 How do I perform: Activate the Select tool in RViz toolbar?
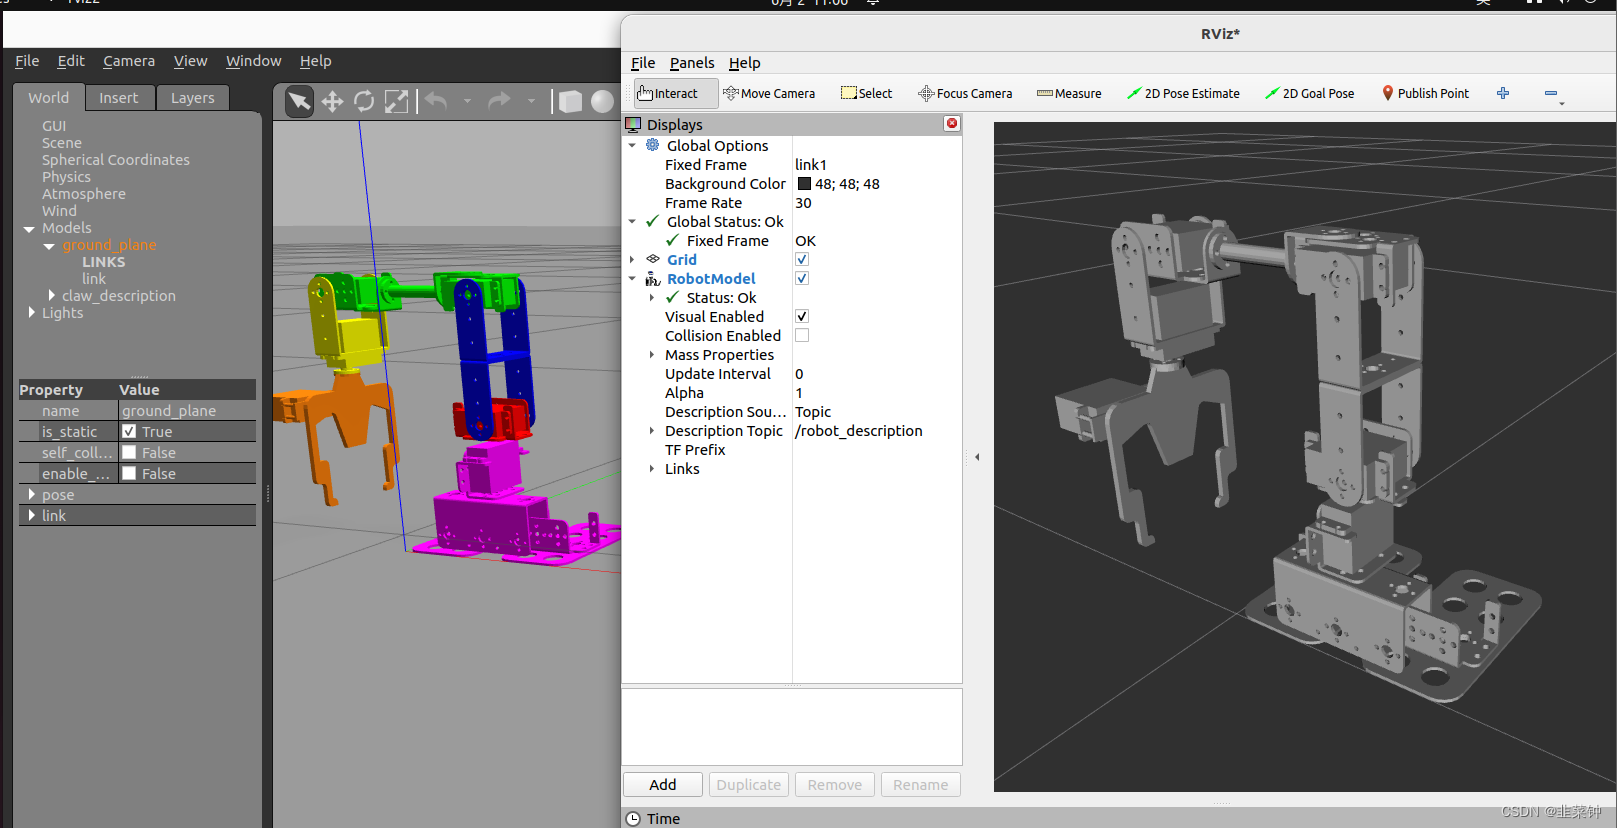click(866, 93)
